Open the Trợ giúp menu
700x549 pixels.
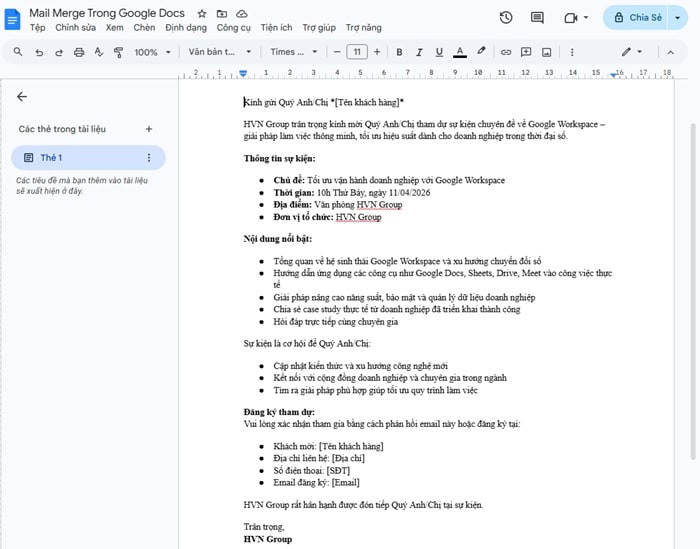(319, 28)
